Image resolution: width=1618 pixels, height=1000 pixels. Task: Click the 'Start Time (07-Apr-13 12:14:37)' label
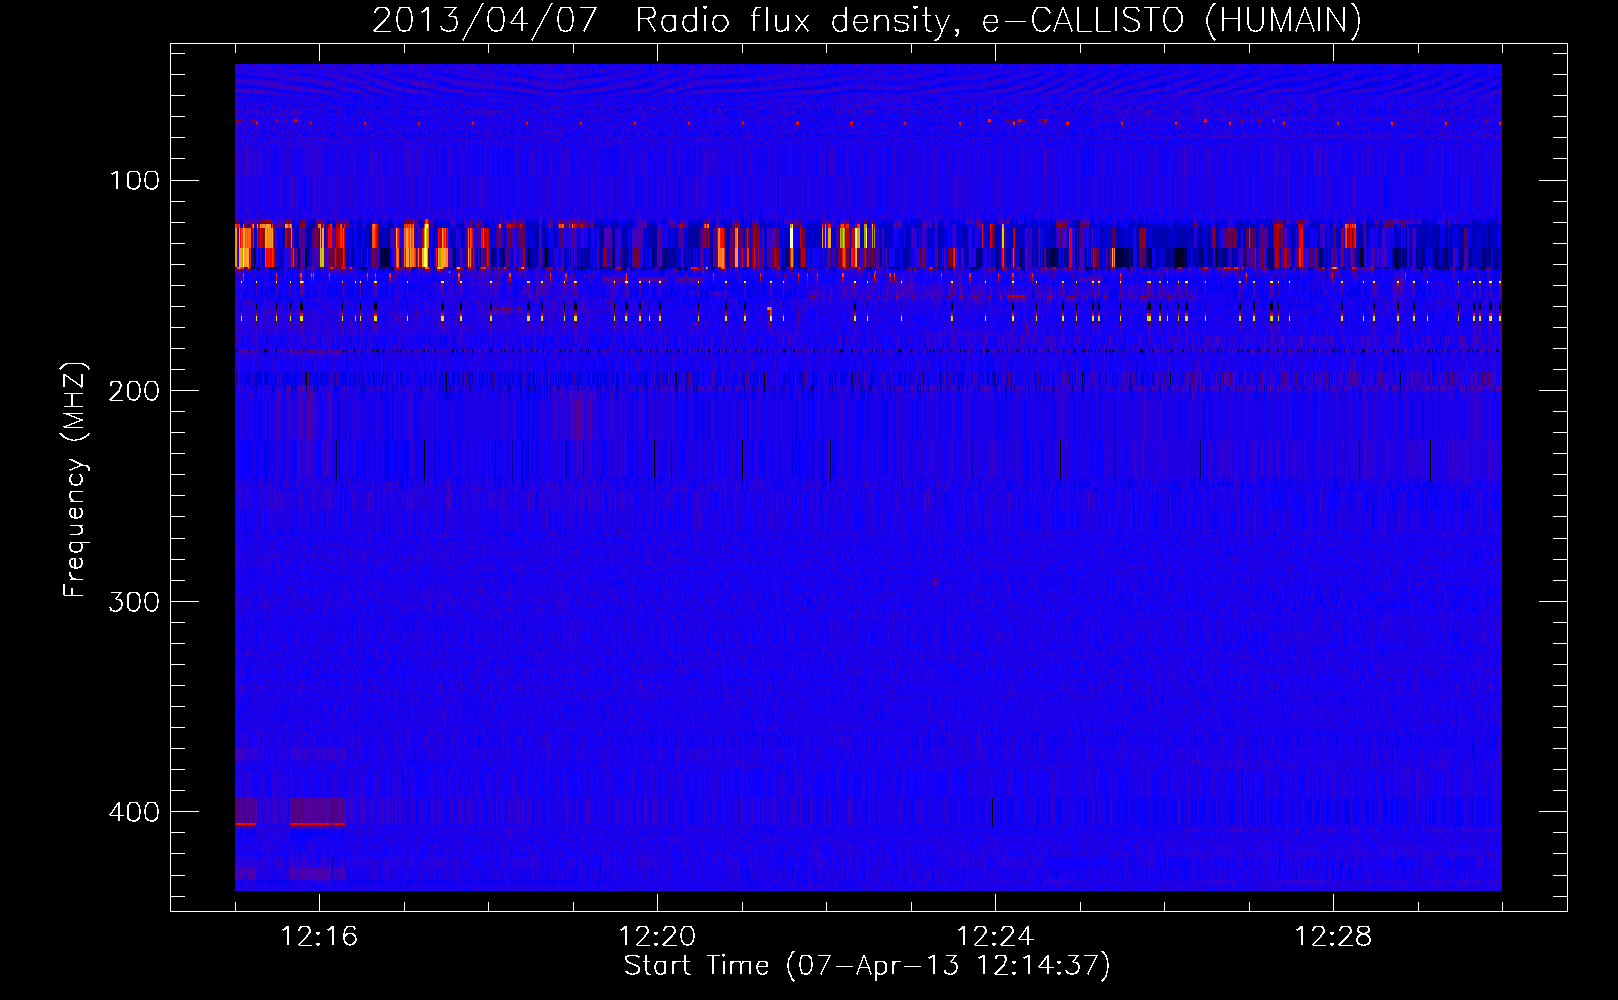tap(867, 965)
